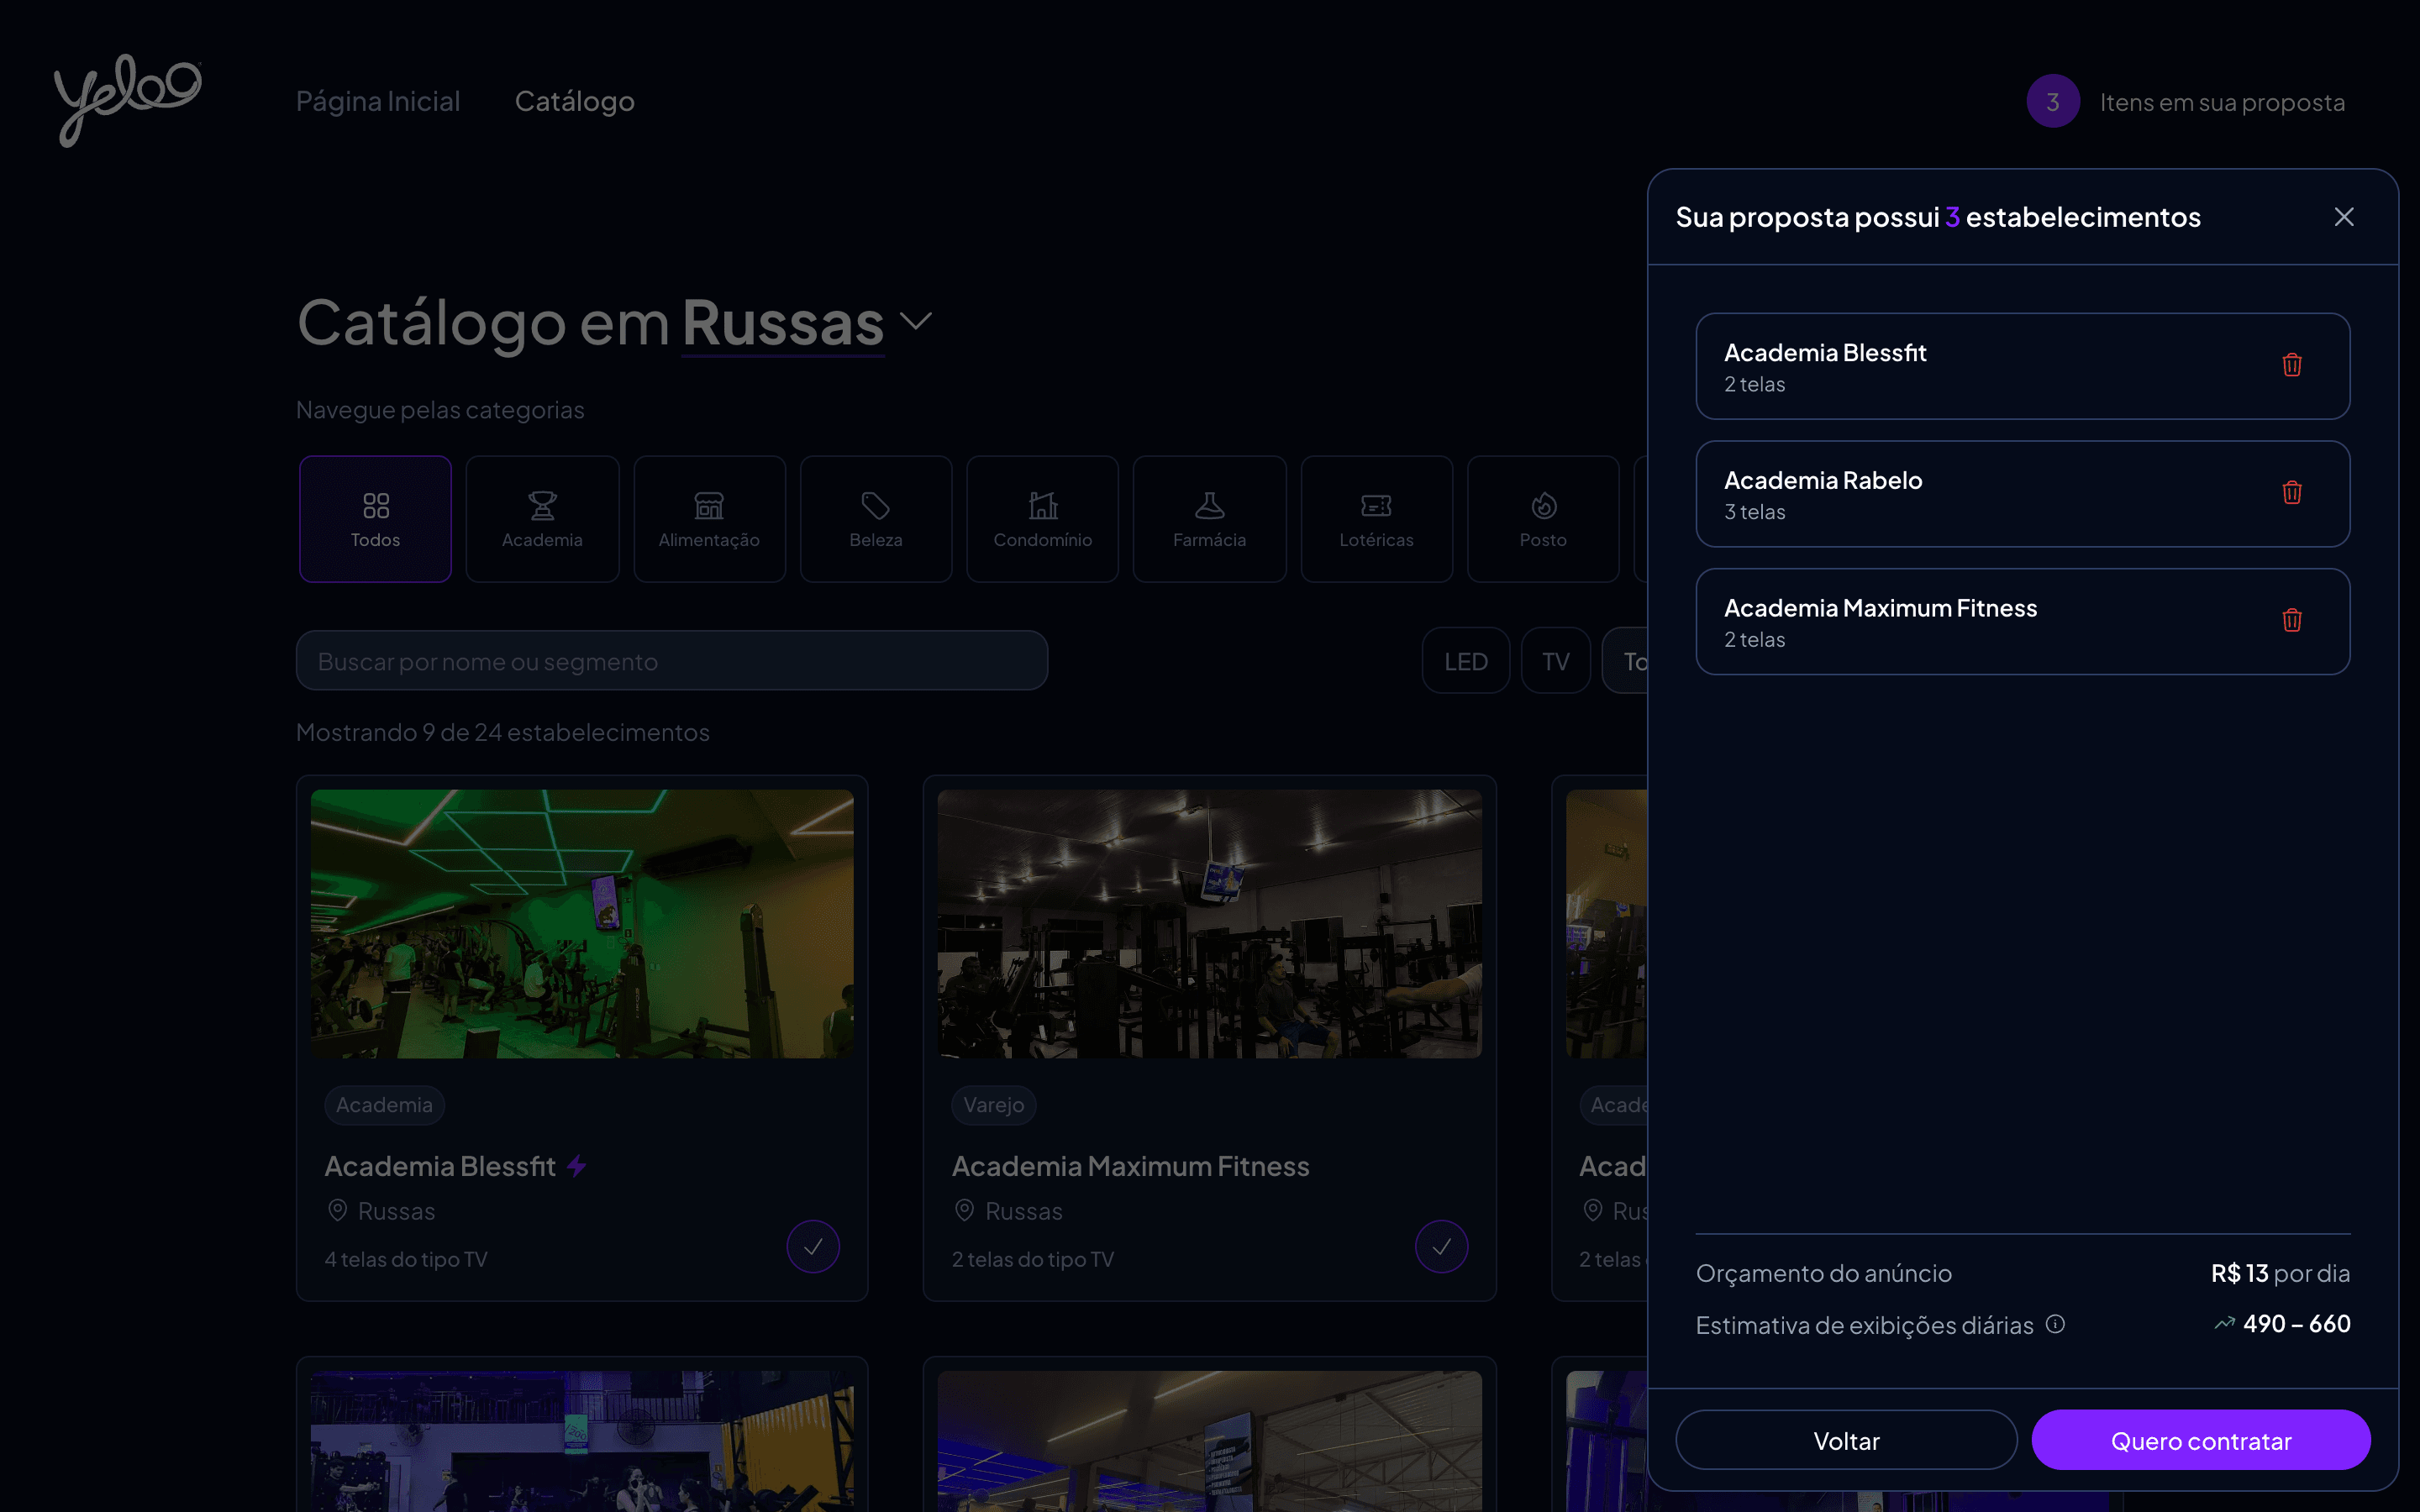Go to Página Inicial
2420x1512 pixels.
[x=378, y=101]
